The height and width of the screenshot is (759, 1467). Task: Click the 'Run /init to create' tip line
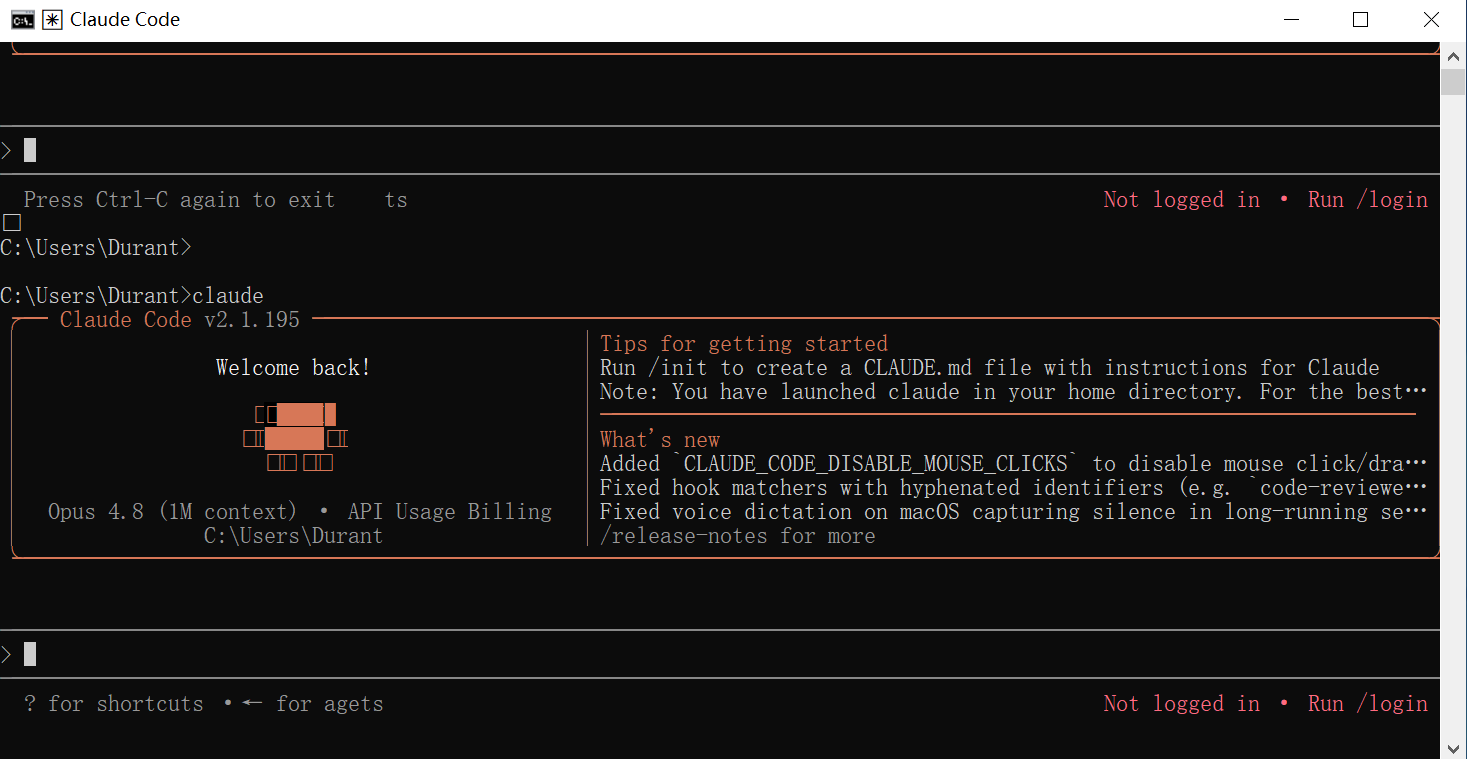point(990,368)
